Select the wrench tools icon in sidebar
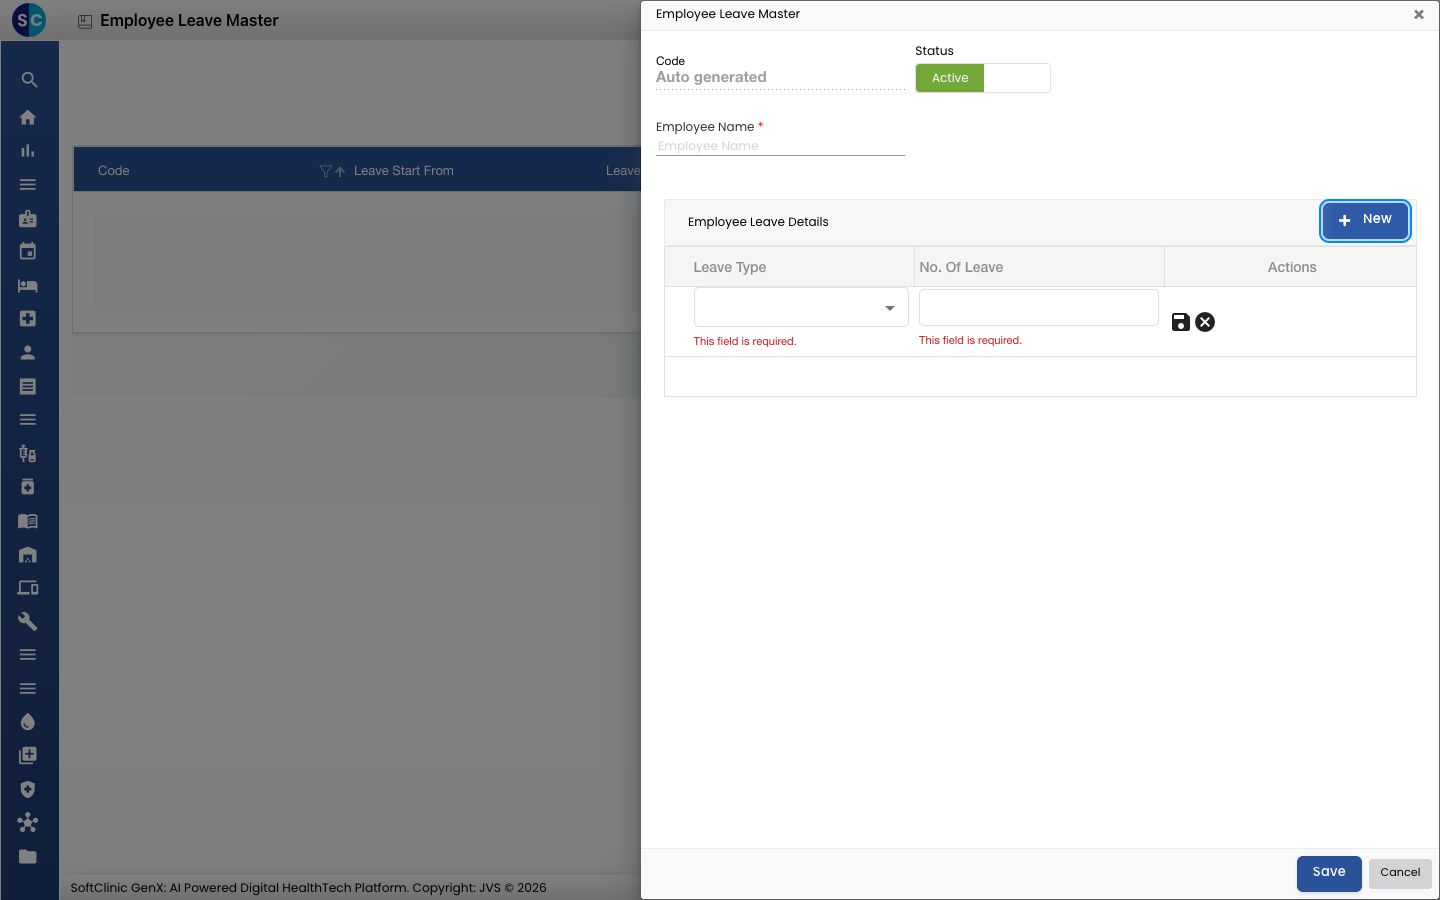1440x900 pixels. (x=28, y=621)
